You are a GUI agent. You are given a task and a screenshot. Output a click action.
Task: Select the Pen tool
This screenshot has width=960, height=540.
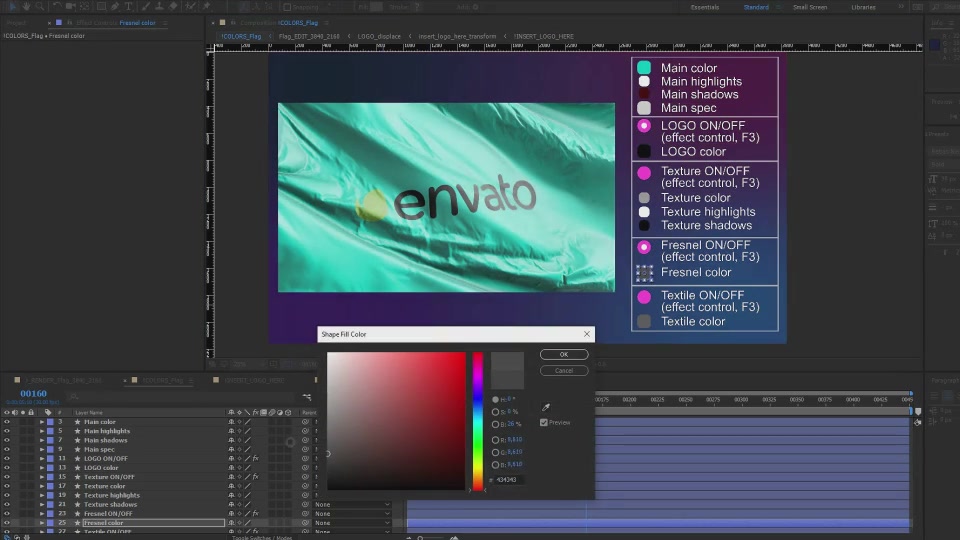pyautogui.click(x=115, y=6)
